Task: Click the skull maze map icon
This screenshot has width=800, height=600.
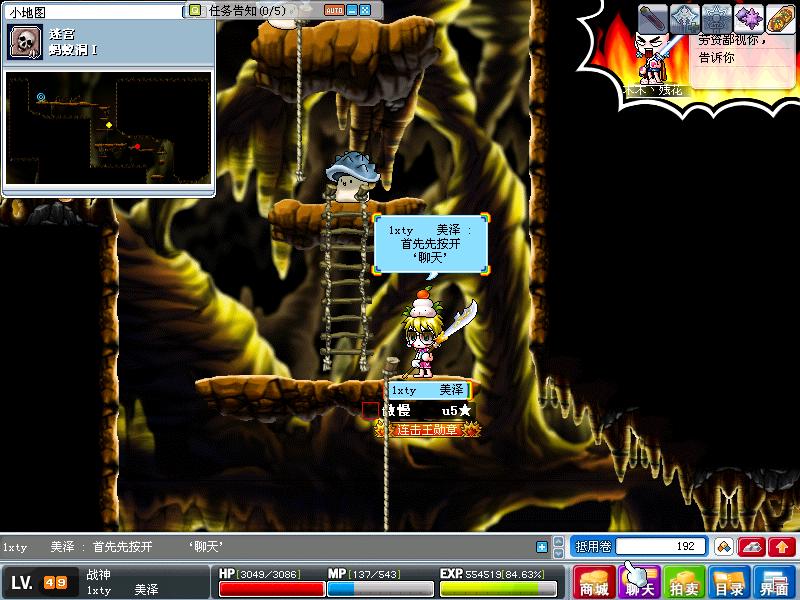Action: (x=24, y=42)
